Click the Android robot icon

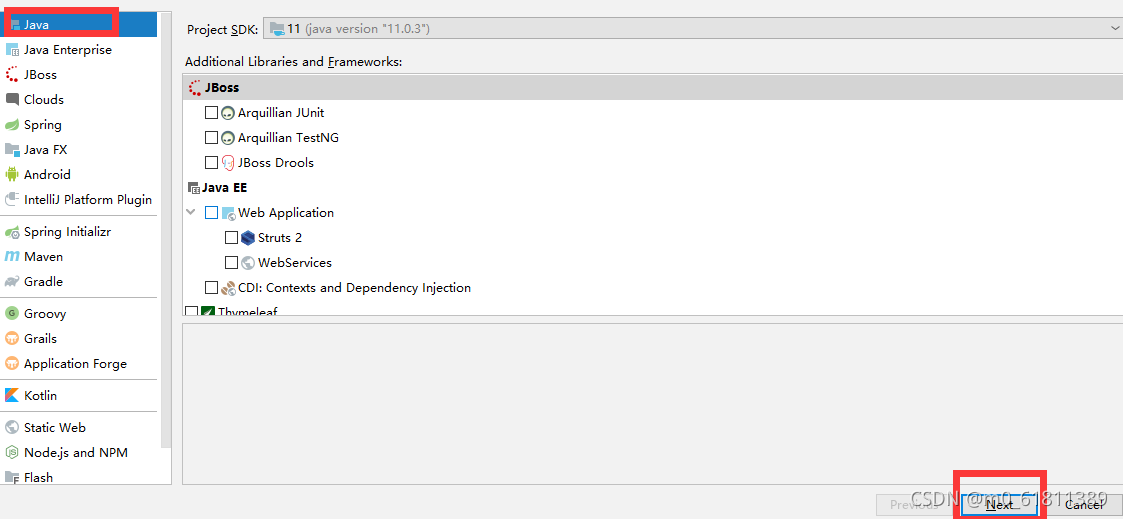point(11,174)
